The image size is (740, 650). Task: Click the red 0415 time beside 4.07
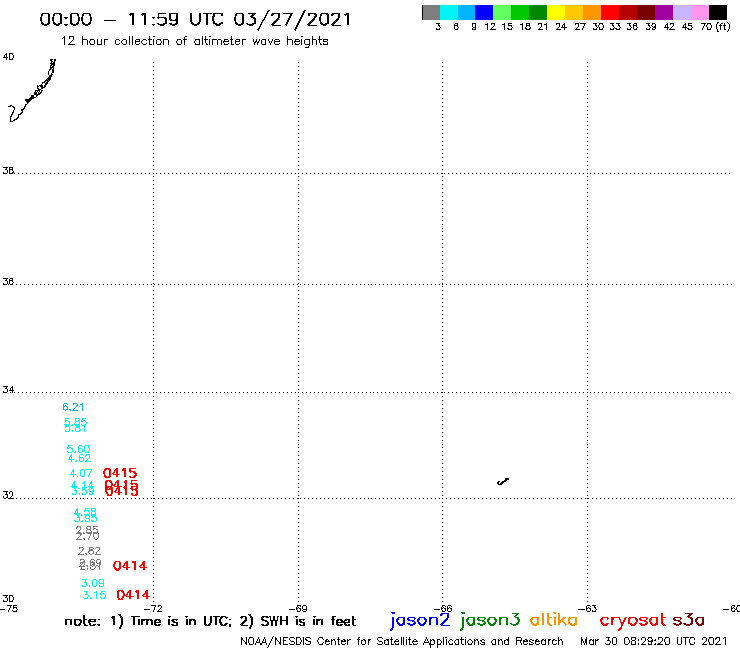tap(120, 473)
